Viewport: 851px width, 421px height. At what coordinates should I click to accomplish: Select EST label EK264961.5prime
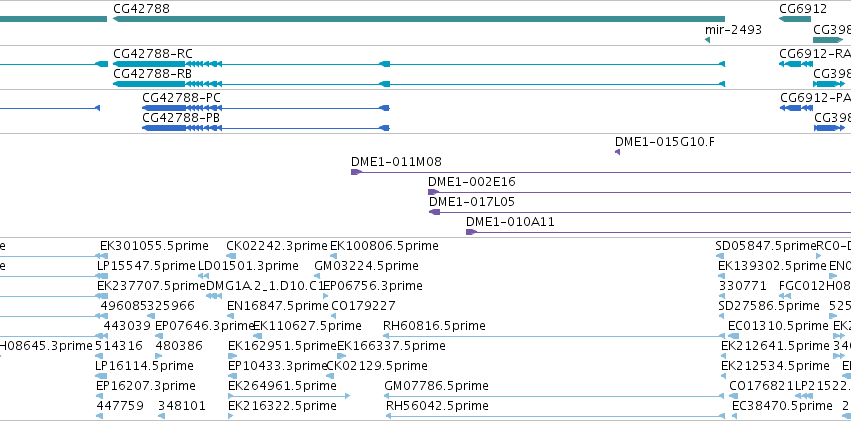click(282, 385)
